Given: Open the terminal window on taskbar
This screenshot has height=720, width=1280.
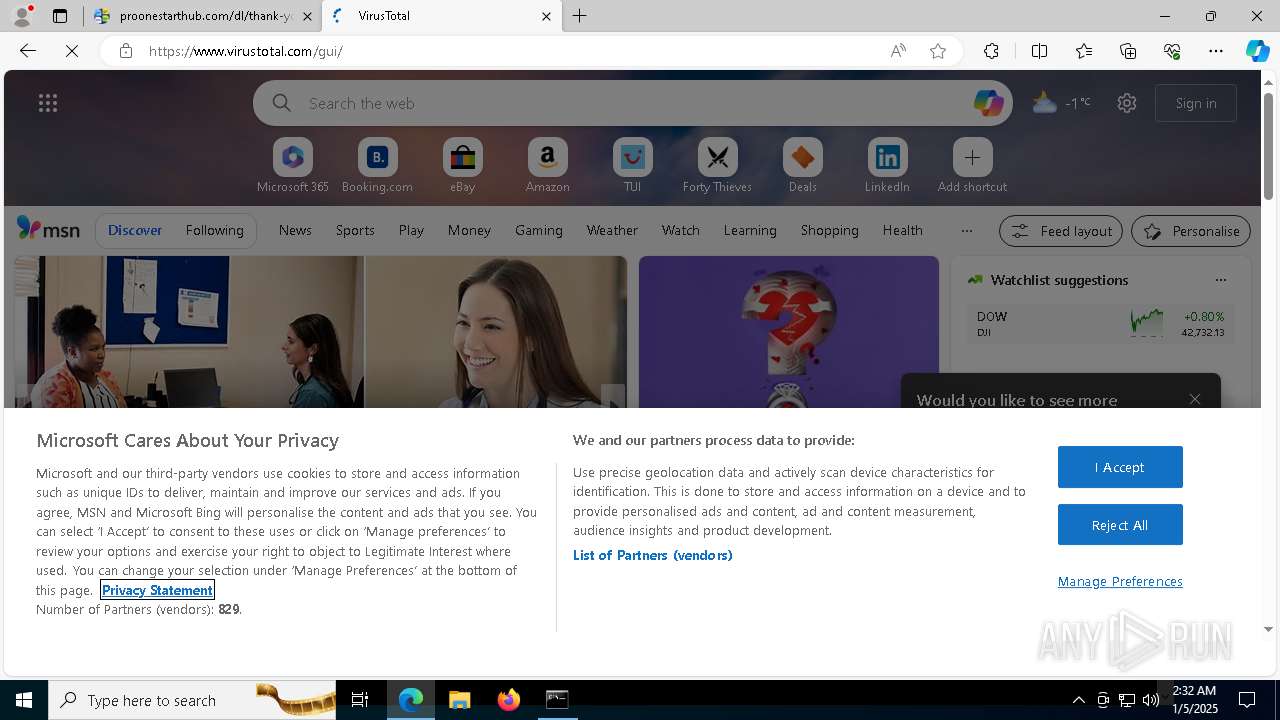Looking at the screenshot, I should [557, 699].
